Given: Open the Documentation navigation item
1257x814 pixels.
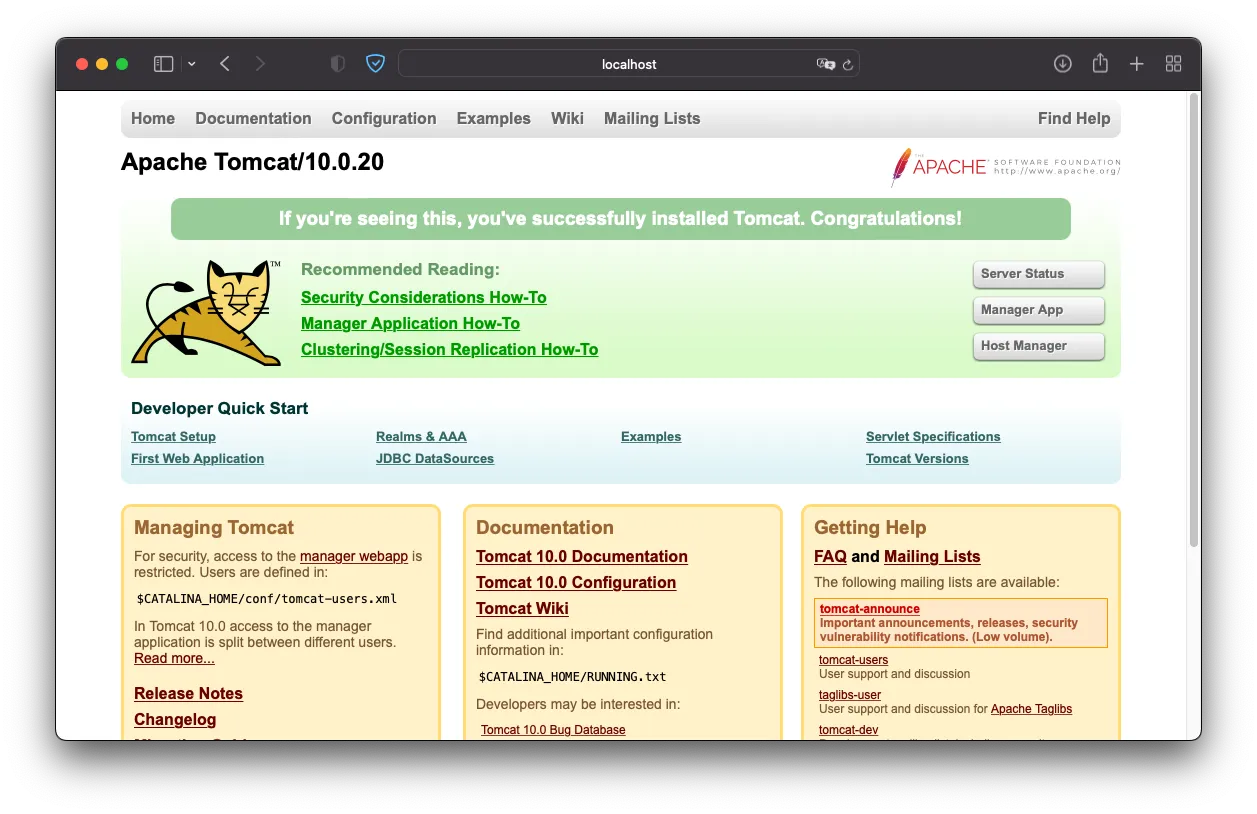Looking at the screenshot, I should click(253, 118).
